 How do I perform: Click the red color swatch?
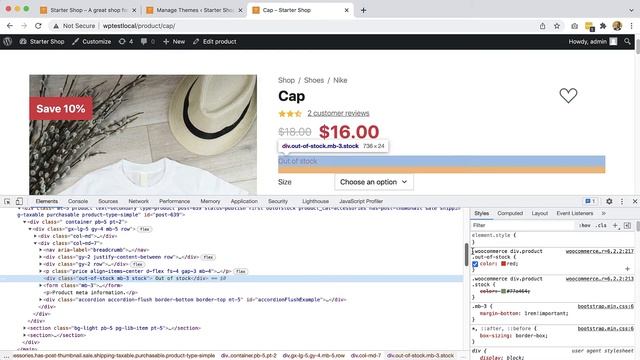[x=504, y=264]
